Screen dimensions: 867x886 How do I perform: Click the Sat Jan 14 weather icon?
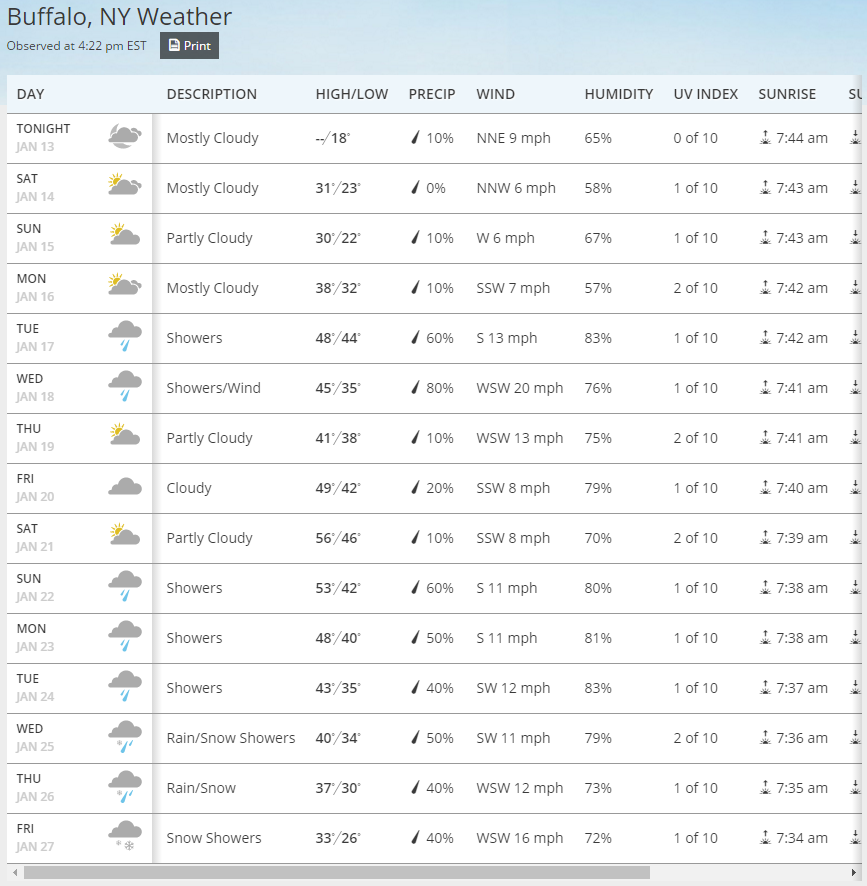(125, 185)
